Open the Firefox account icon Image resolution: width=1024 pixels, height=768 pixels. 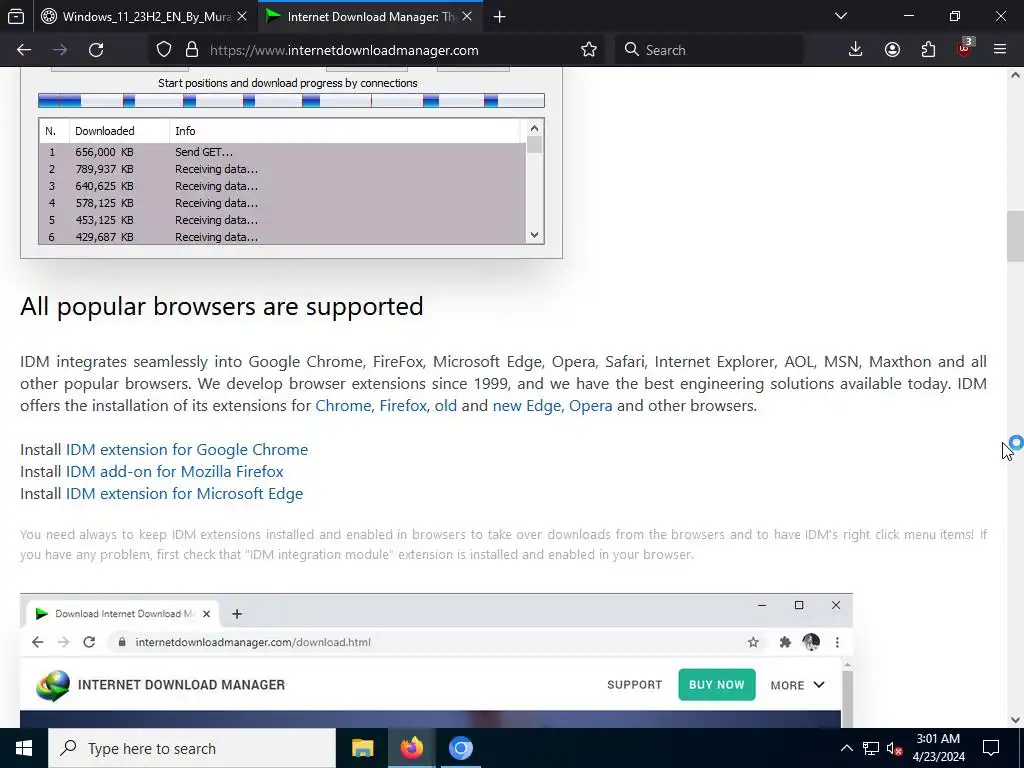coord(892,50)
